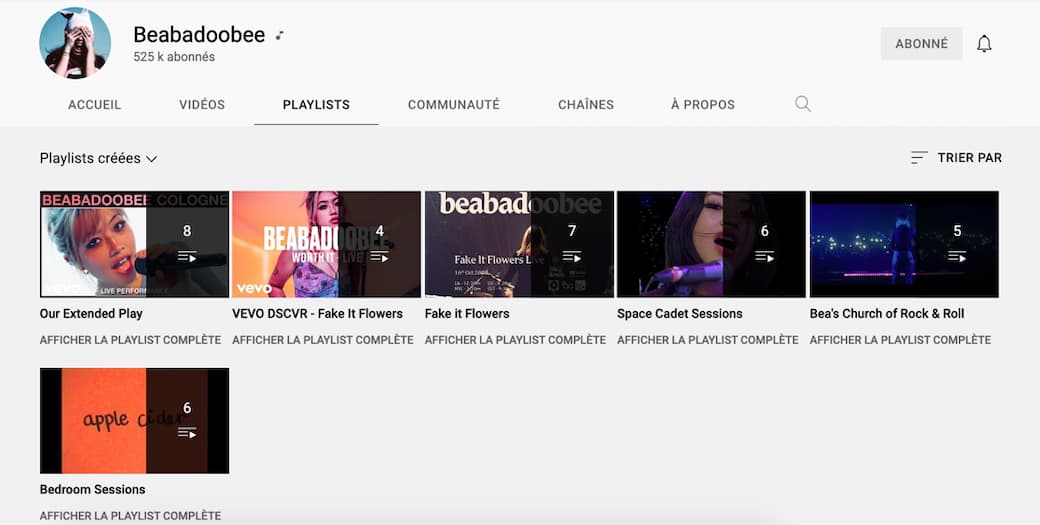1040x525 pixels.
Task: Click the Fake It Flowers Live thumbnail
Action: pos(519,244)
